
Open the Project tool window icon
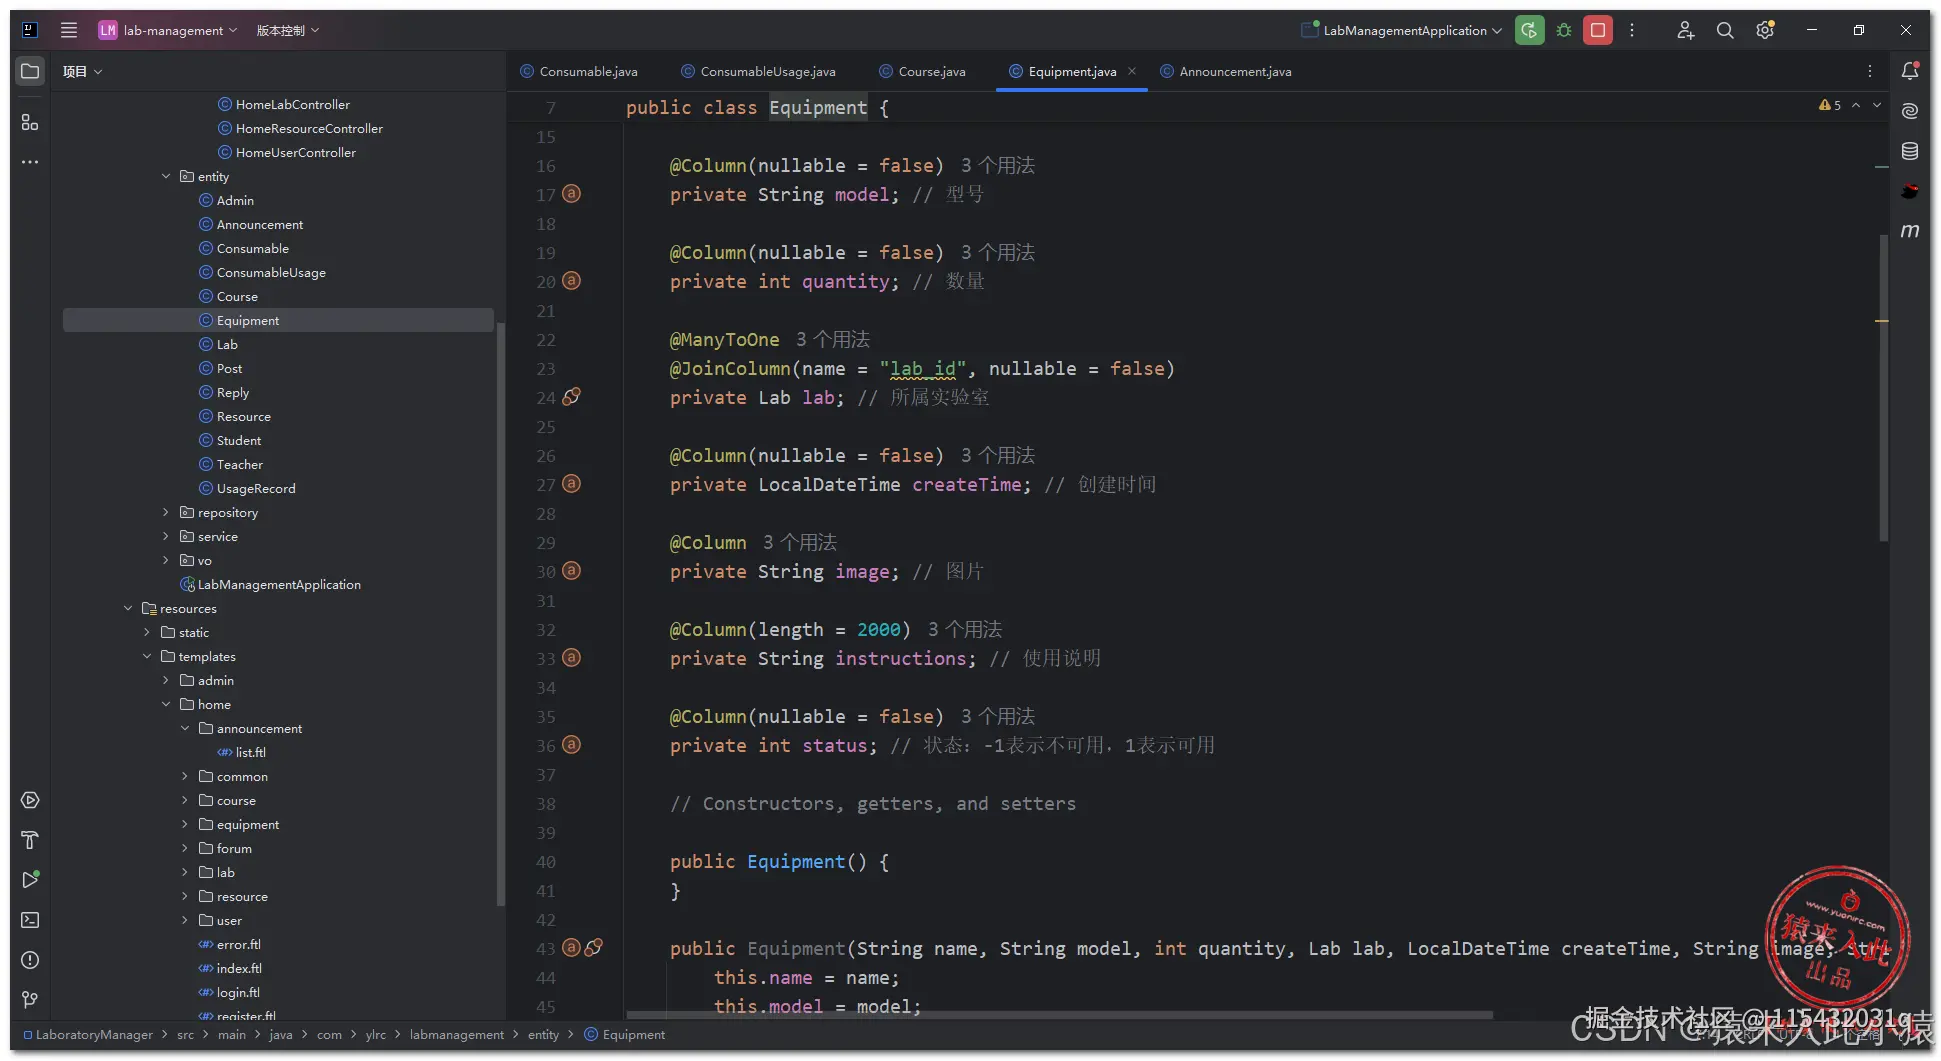click(30, 71)
